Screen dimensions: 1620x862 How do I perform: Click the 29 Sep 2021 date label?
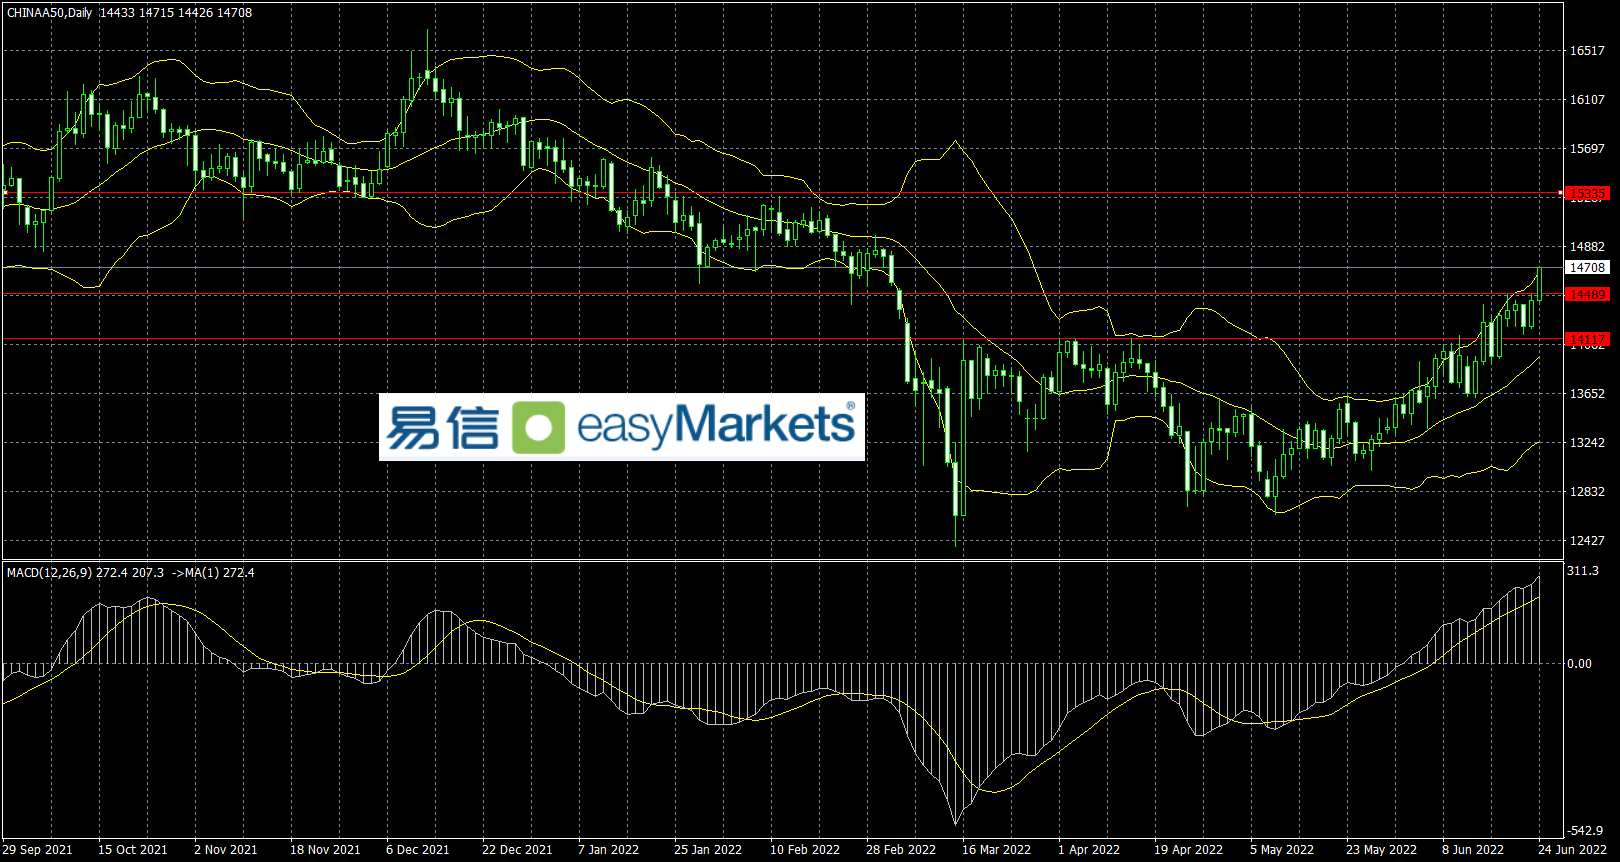click(37, 850)
